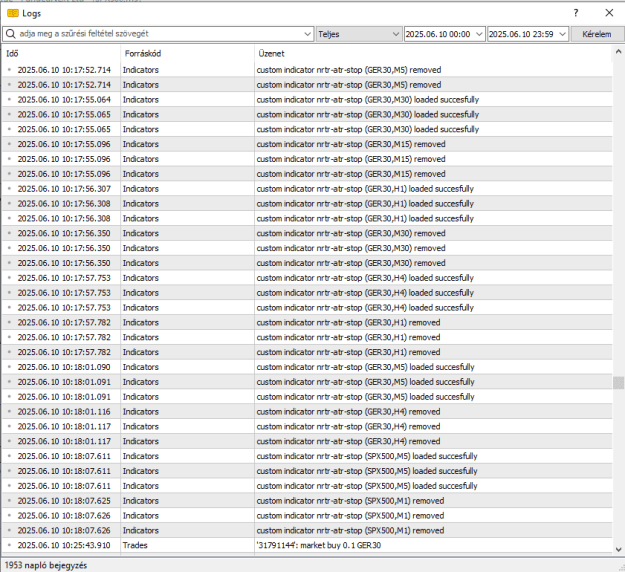Select the 10:18:07.625 timestamp entry
The image size is (625, 572).
pos(64,501)
